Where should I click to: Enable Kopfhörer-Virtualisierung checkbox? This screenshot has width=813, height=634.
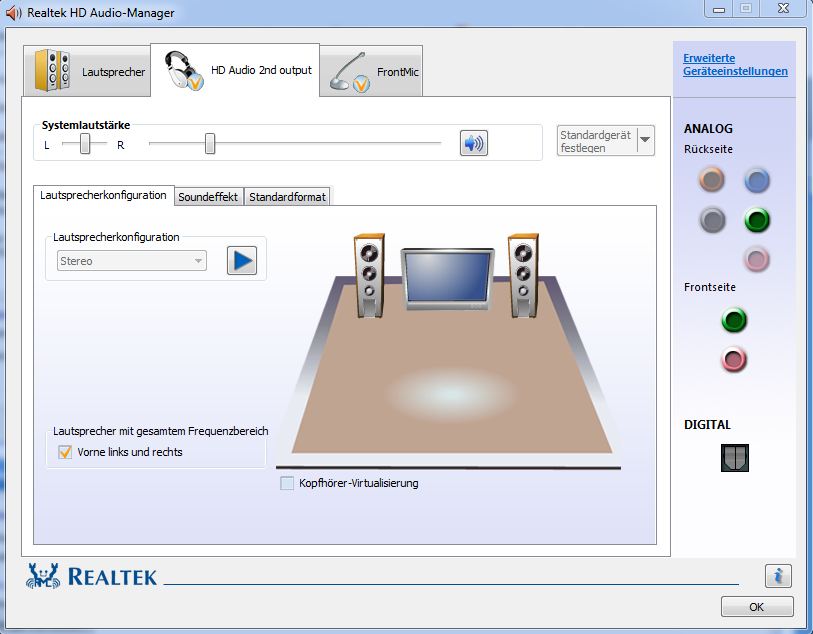coord(287,483)
